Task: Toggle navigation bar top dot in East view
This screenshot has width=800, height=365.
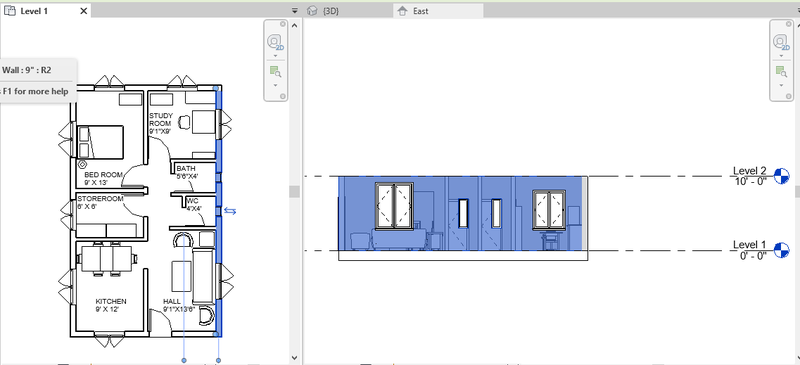Action: click(789, 24)
